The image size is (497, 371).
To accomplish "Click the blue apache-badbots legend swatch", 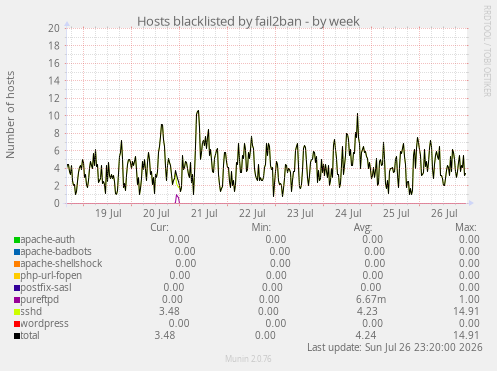I will (x=17, y=252).
